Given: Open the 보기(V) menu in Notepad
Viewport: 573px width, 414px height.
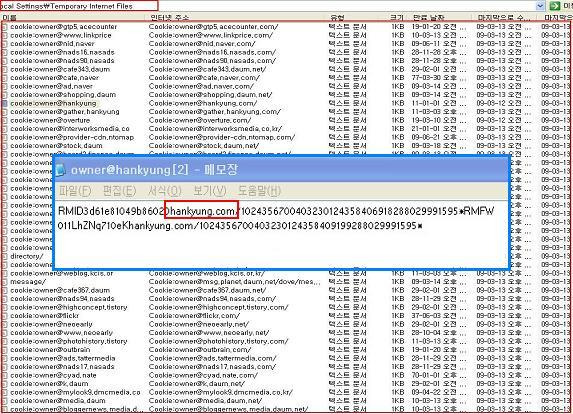Looking at the screenshot, I should (x=210, y=191).
